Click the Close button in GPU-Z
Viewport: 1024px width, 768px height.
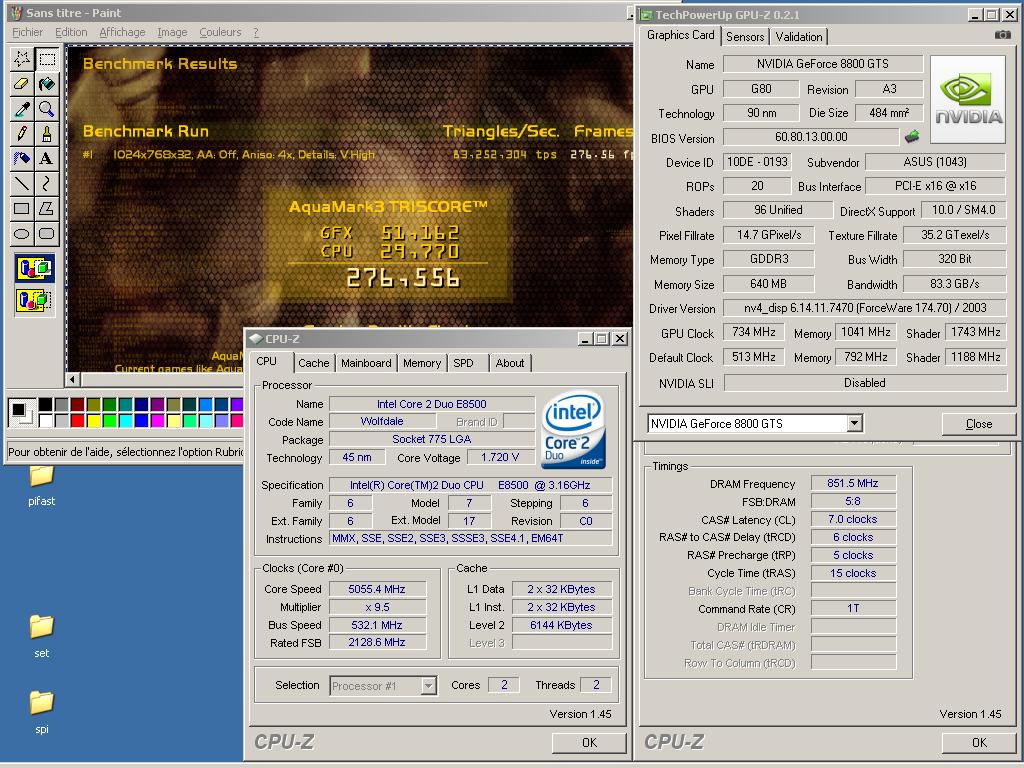point(978,424)
